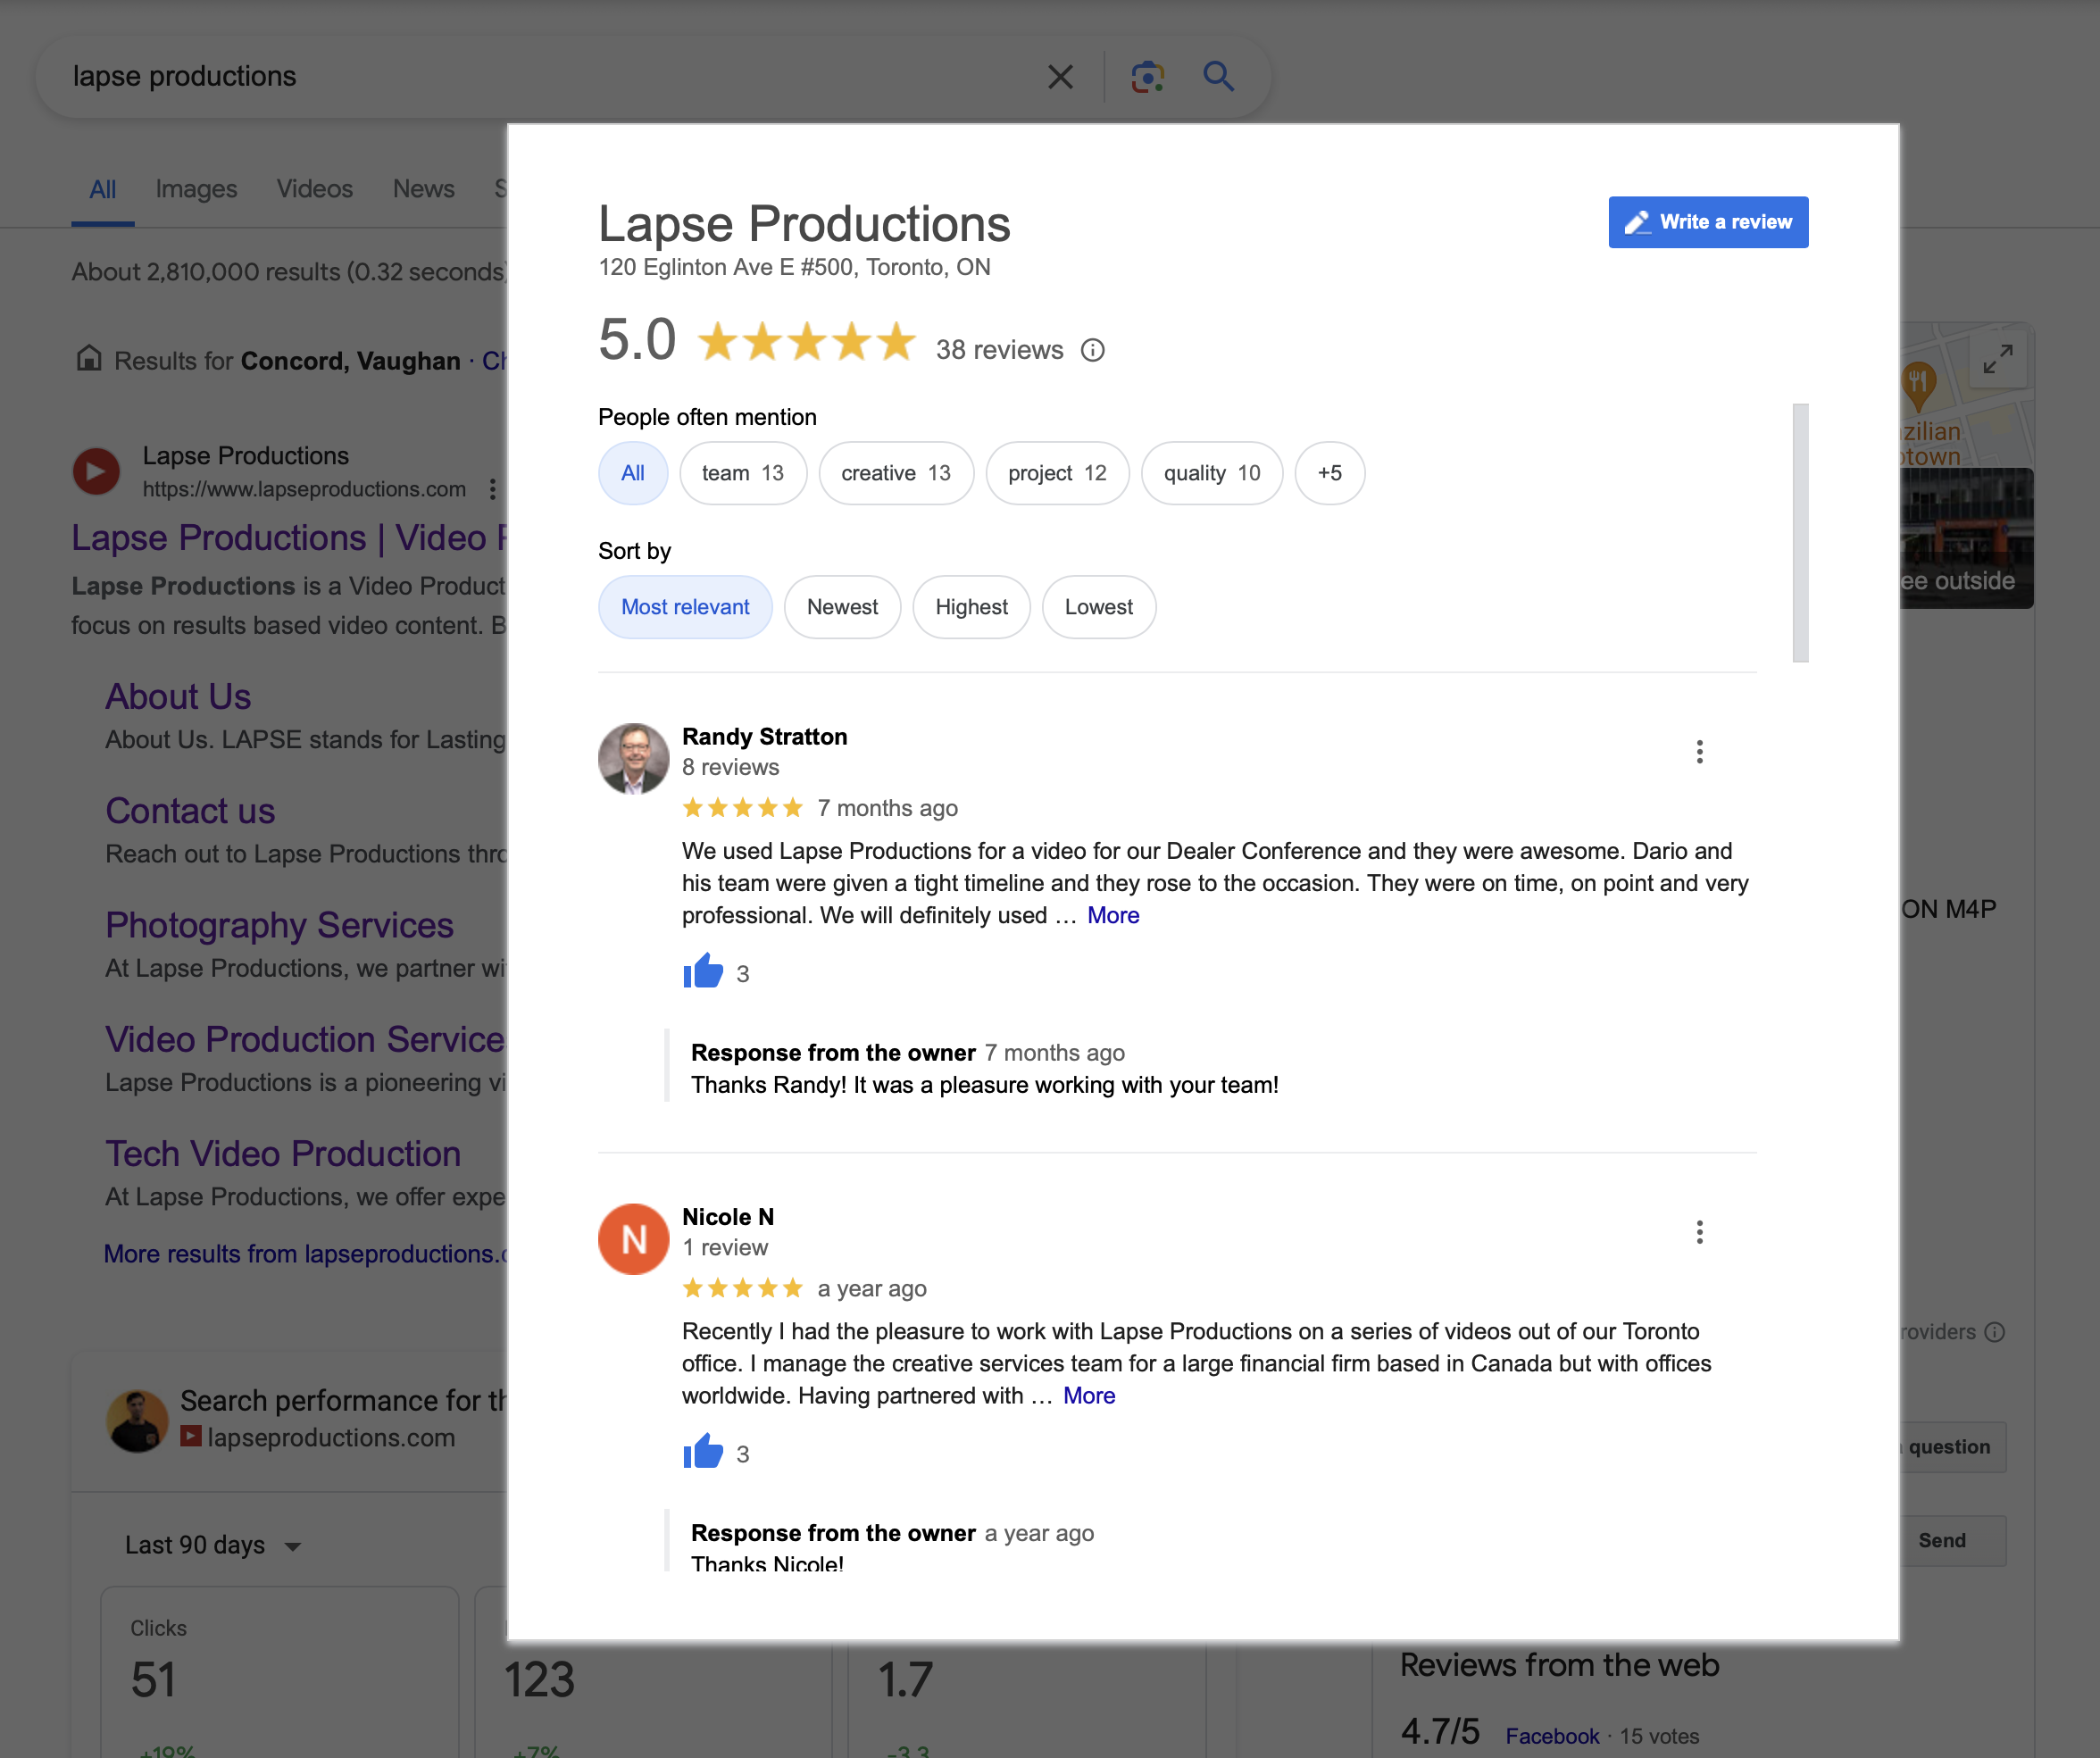The width and height of the screenshot is (2100, 1758).
Task: Open options menu for Nicole N's review
Action: tap(1699, 1232)
